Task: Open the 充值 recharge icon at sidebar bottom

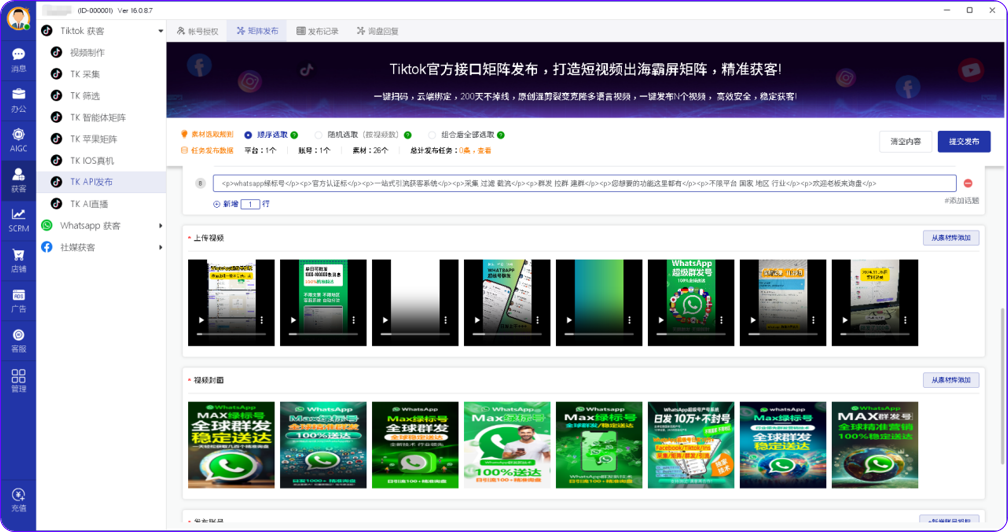Action: [19, 500]
